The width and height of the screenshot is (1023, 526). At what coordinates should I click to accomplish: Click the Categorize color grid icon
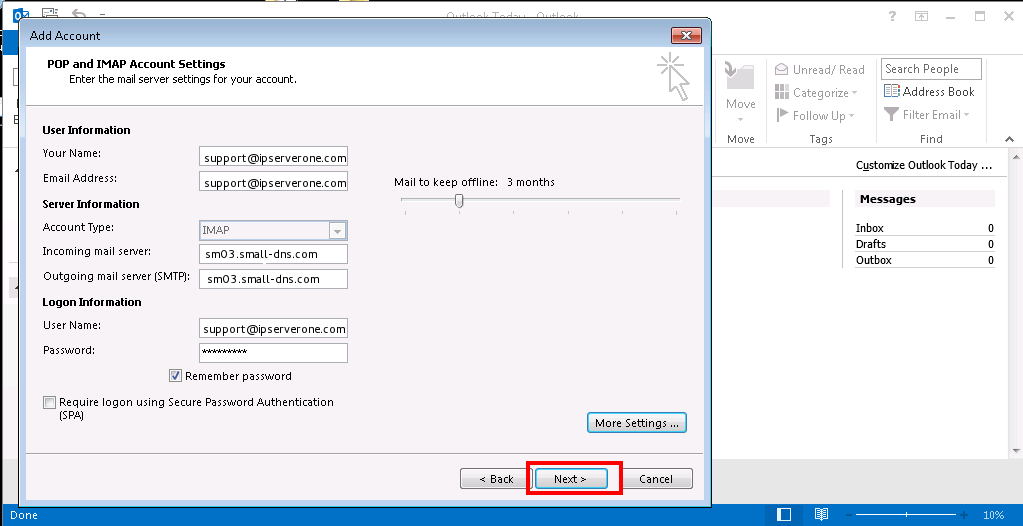click(x=782, y=92)
